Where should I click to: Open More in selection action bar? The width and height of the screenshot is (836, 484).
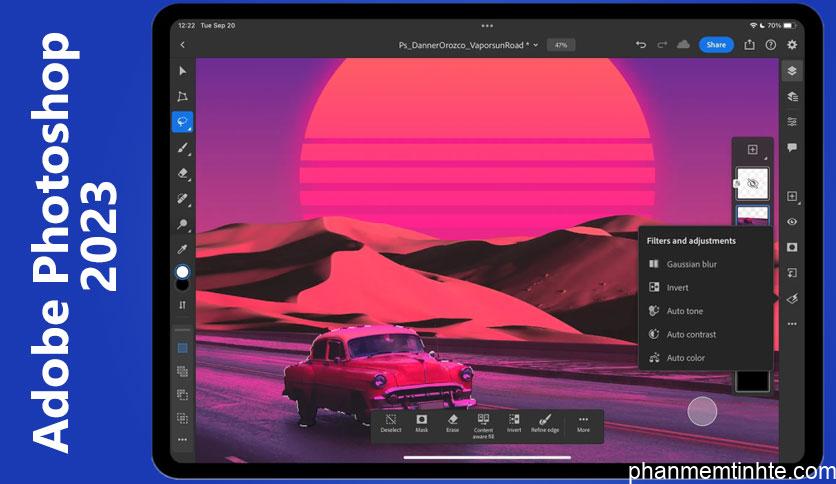[583, 424]
